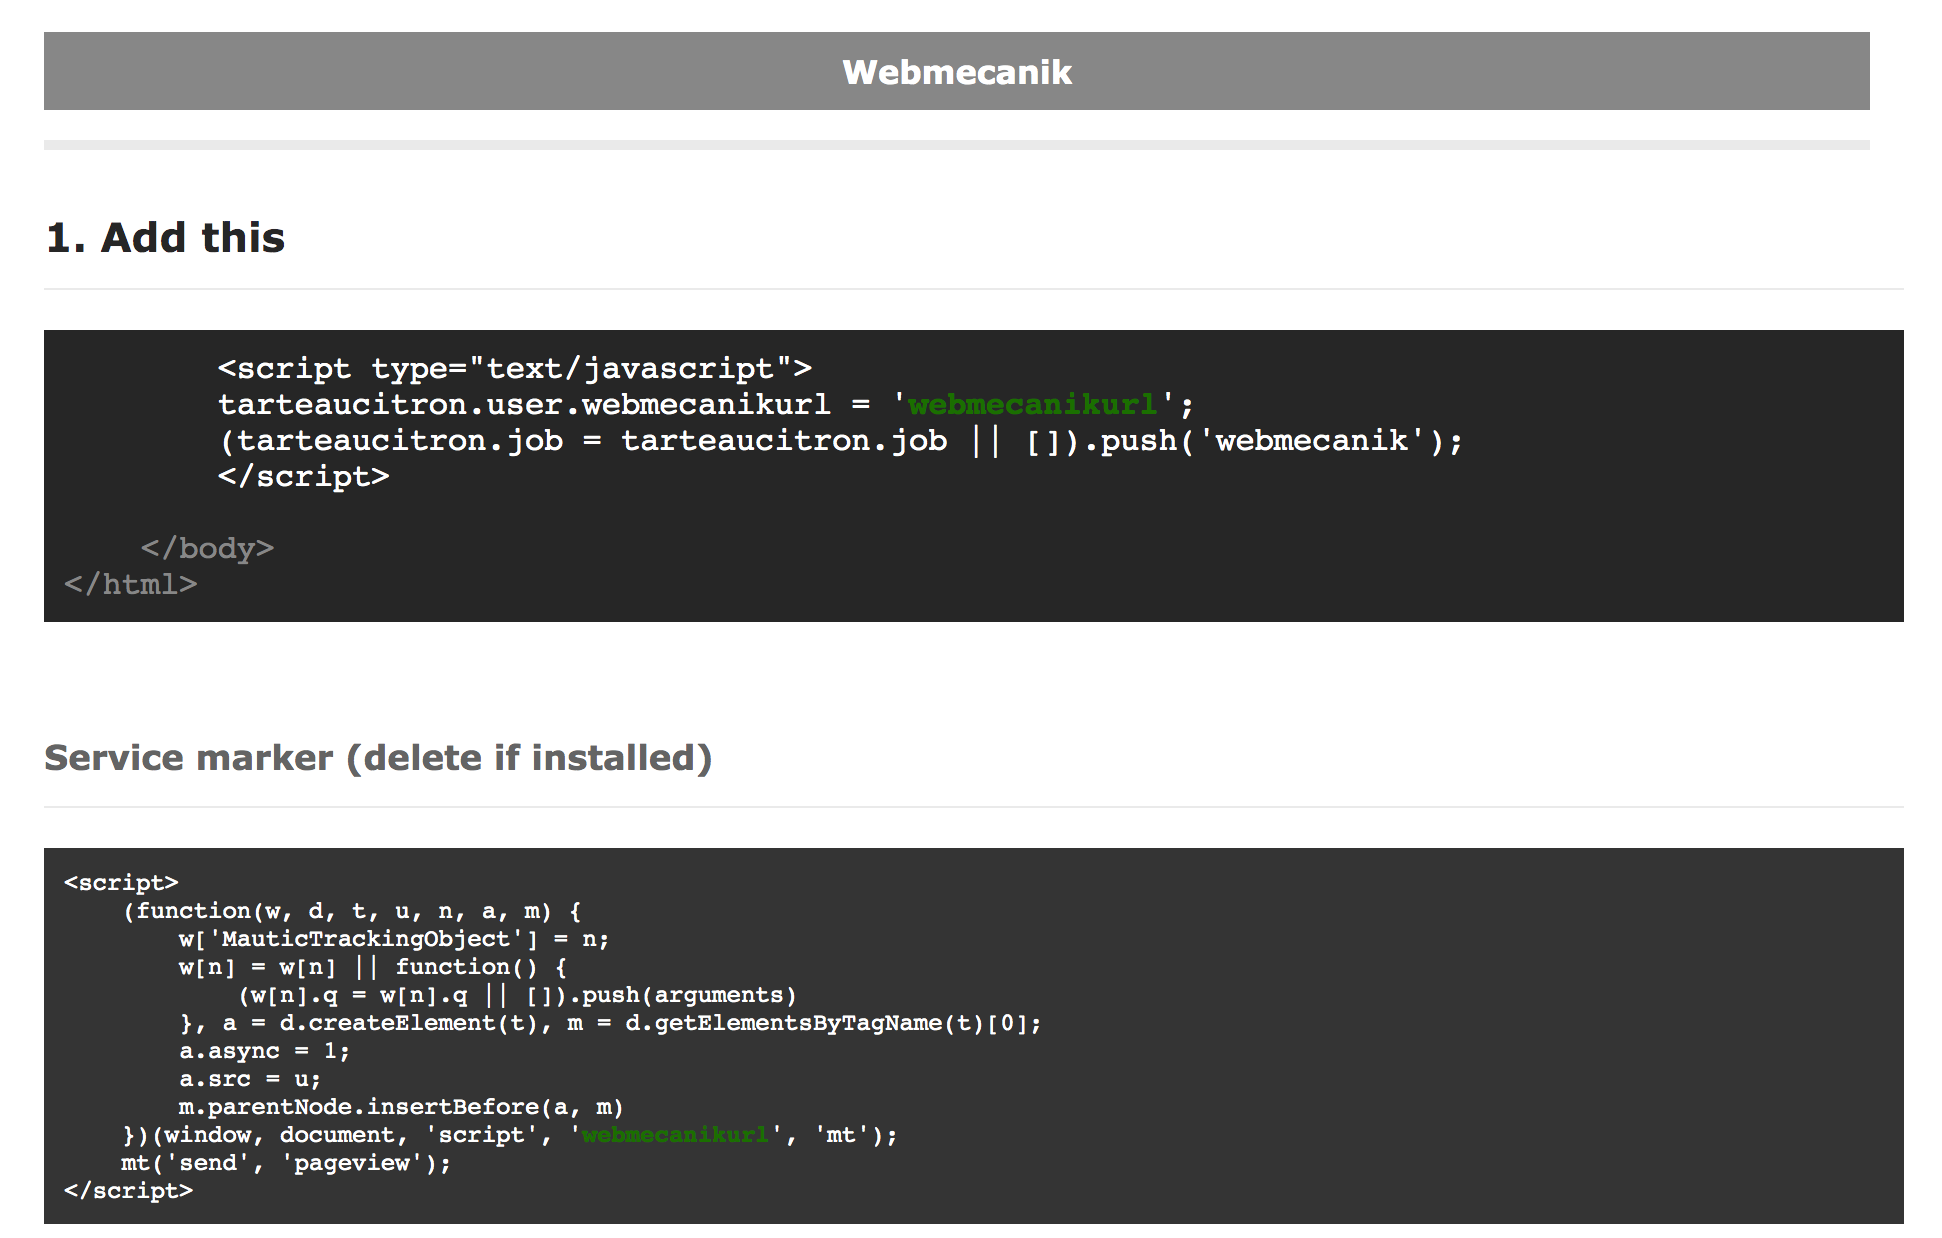Screen dimensions: 1942x1238
Task: Click the tarteaucitron.job push('webmecanik') line
Action: [x=840, y=440]
